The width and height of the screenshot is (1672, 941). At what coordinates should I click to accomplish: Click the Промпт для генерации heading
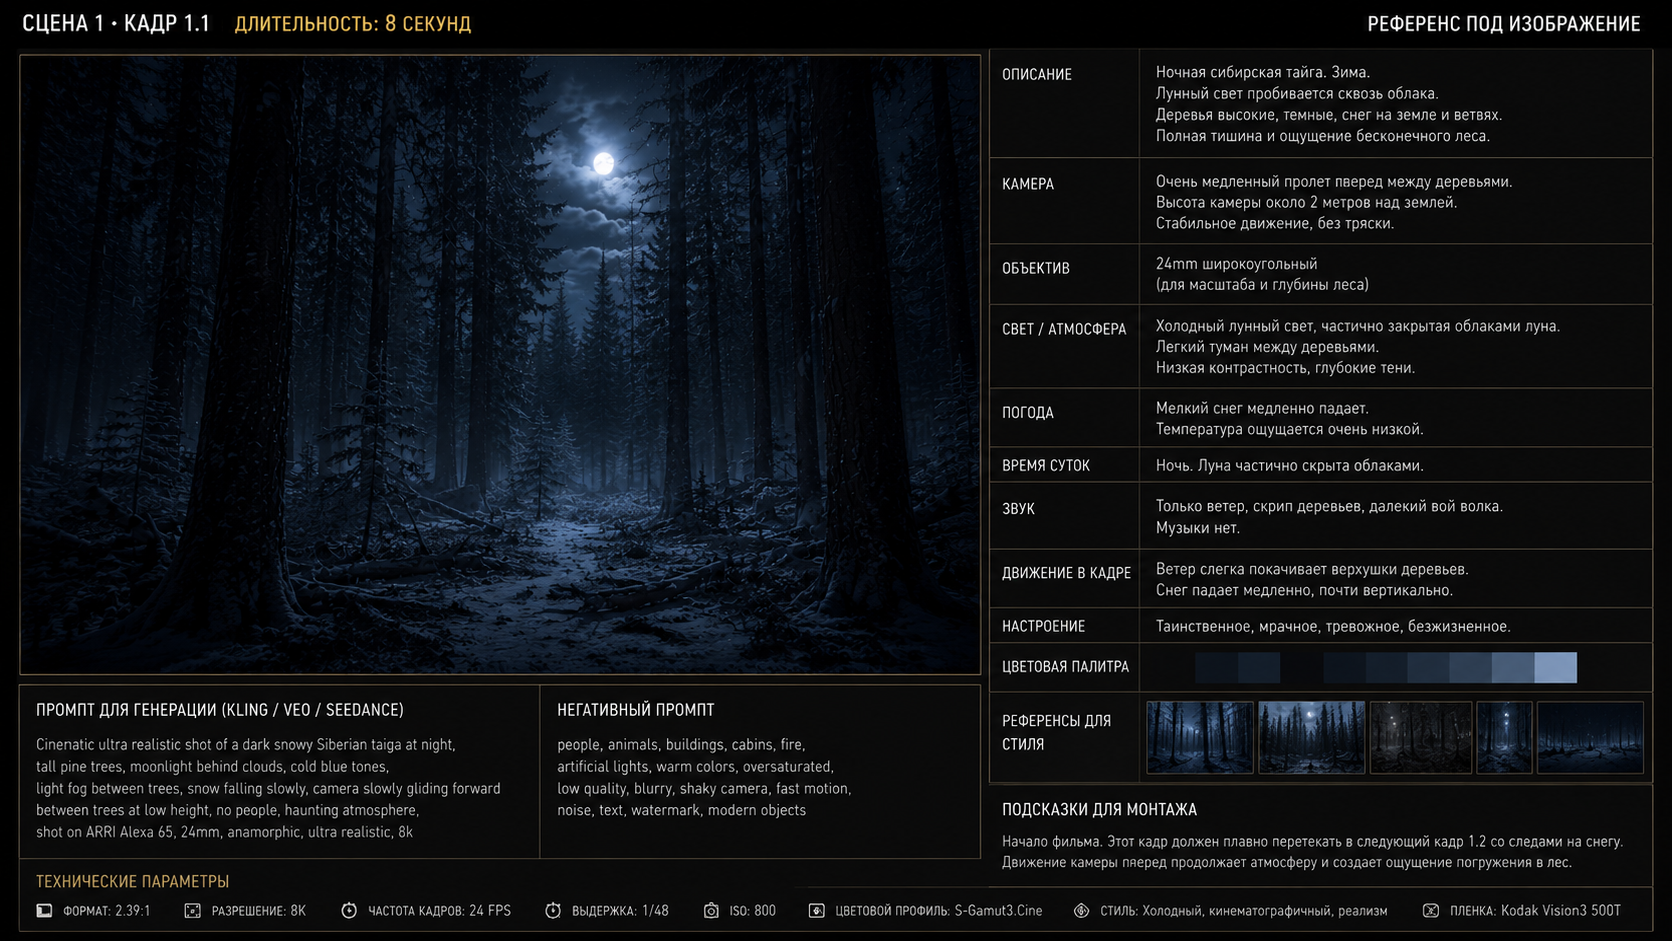220,710
